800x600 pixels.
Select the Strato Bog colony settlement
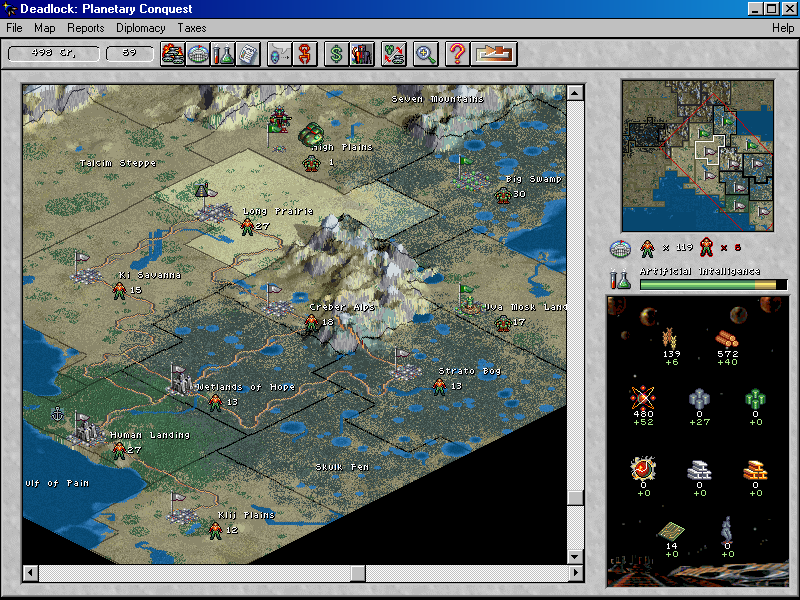[406, 371]
